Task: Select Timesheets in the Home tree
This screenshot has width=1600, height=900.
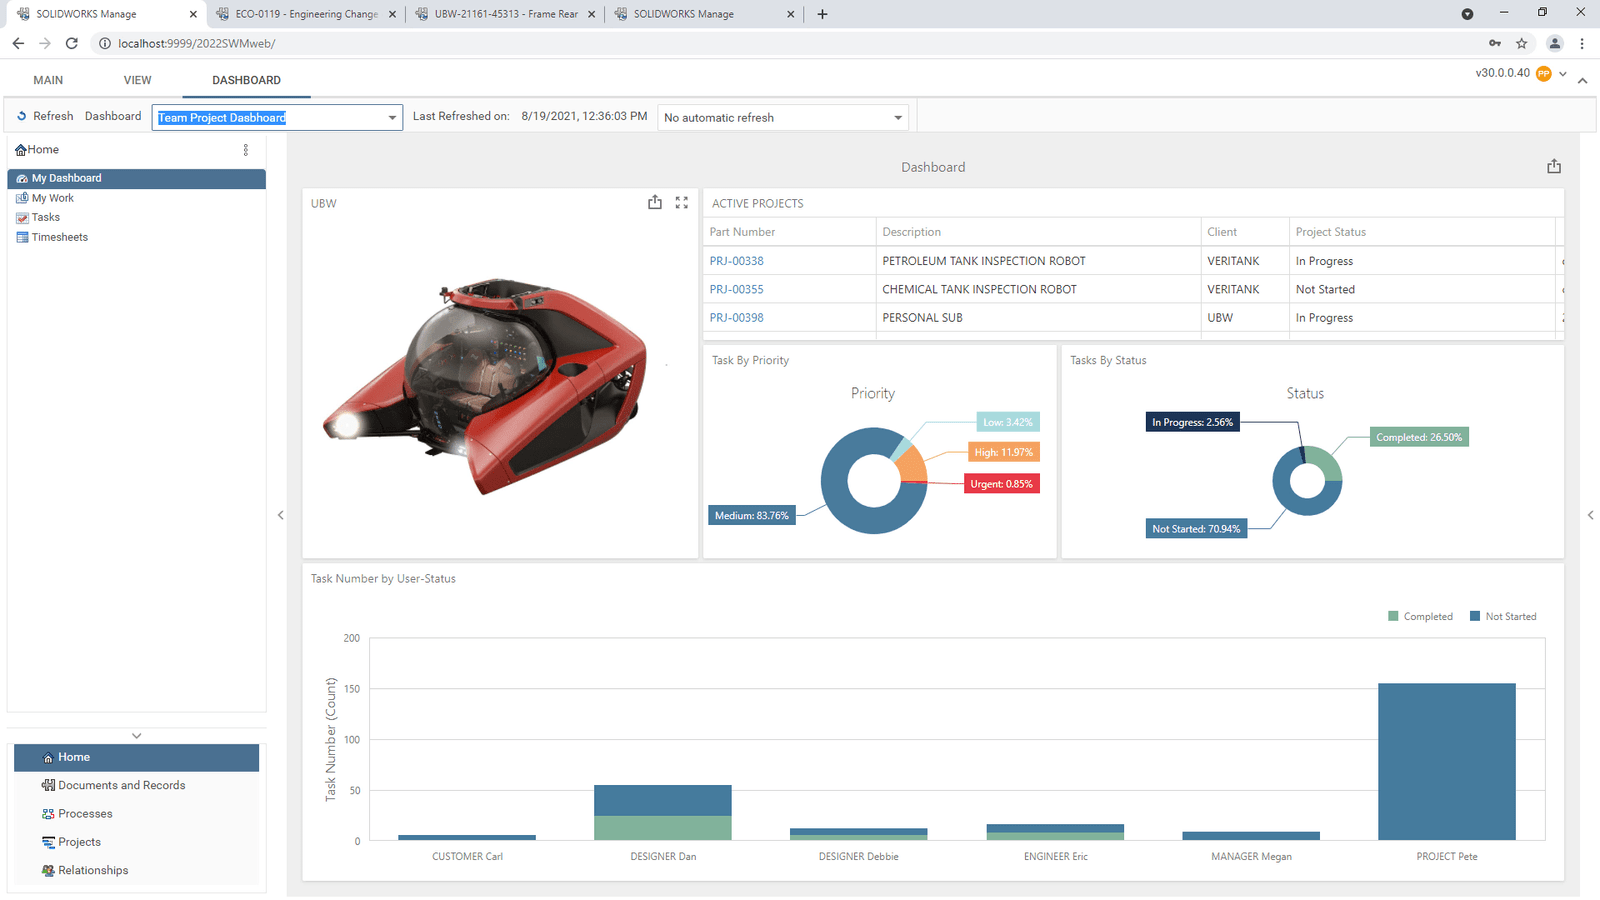Action: click(59, 238)
